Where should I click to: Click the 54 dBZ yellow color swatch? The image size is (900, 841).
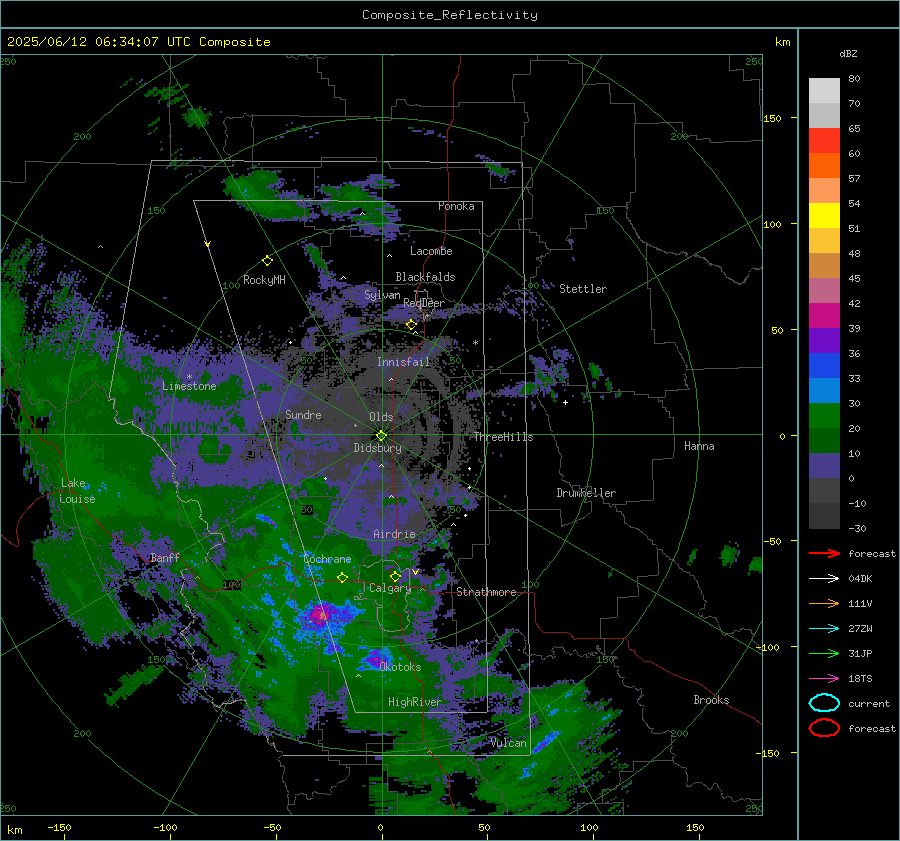824,215
